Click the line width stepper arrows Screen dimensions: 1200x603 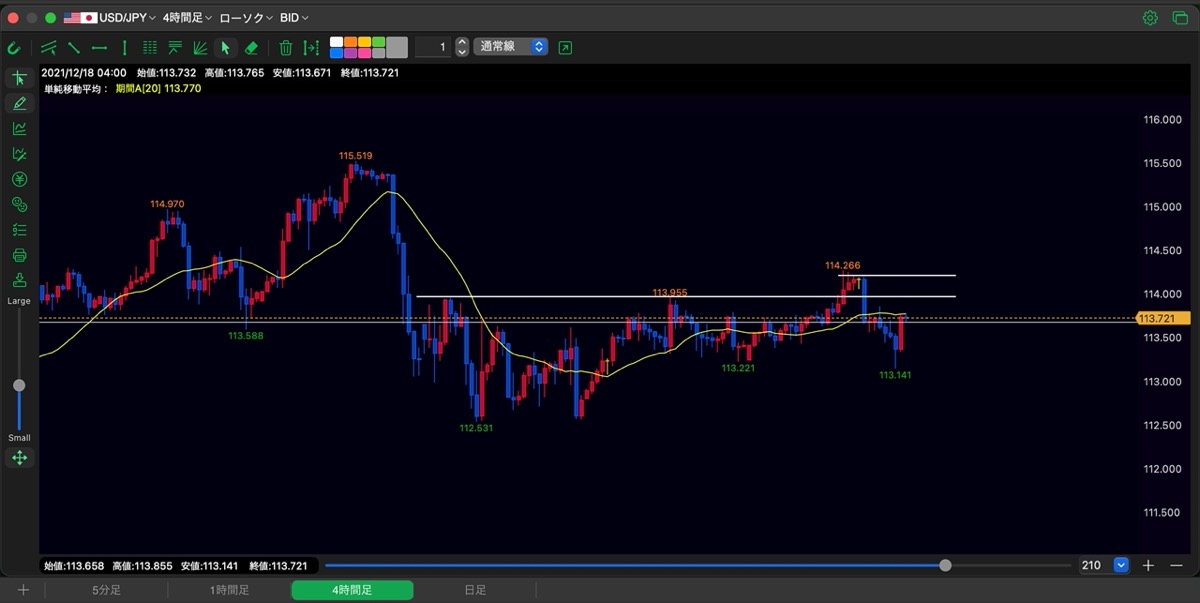pyautogui.click(x=462, y=47)
